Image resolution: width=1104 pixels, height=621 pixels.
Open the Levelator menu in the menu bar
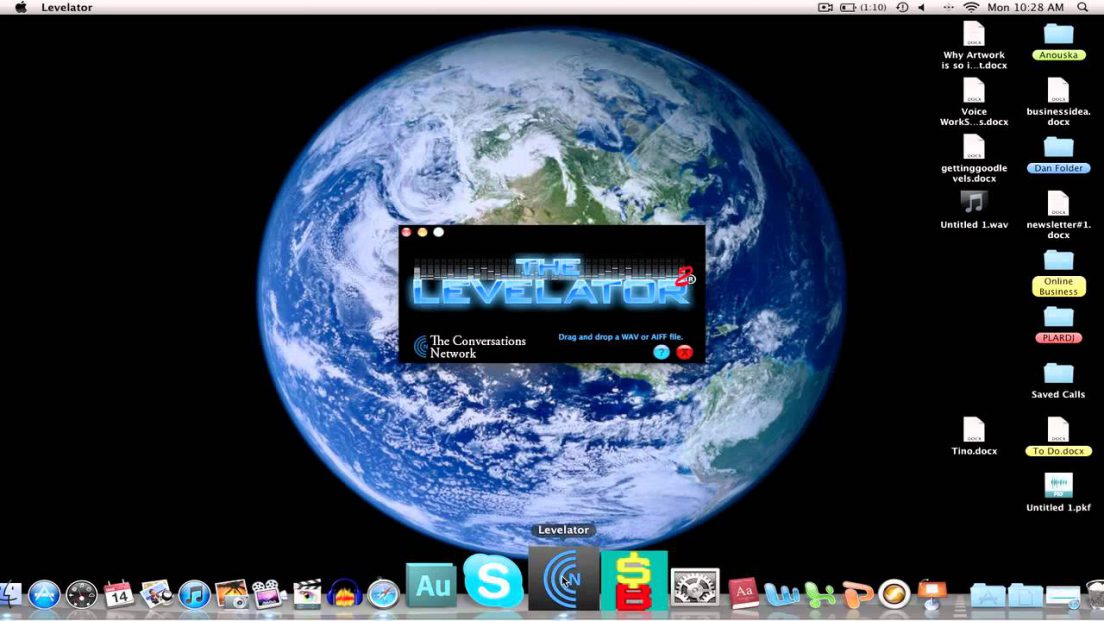pyautogui.click(x=66, y=8)
